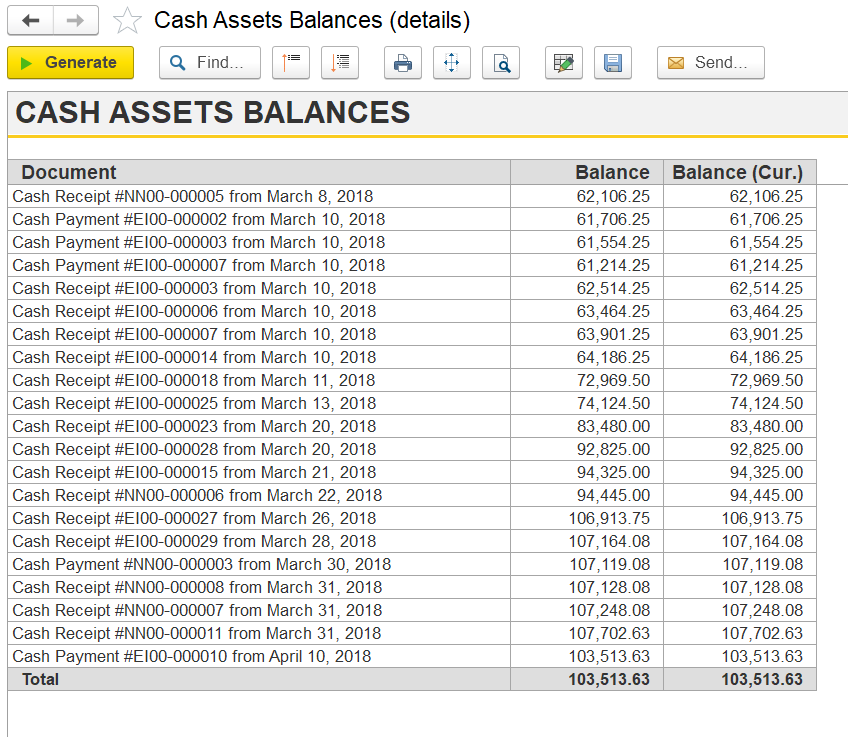
Task: Click the Generate button
Action: point(70,62)
